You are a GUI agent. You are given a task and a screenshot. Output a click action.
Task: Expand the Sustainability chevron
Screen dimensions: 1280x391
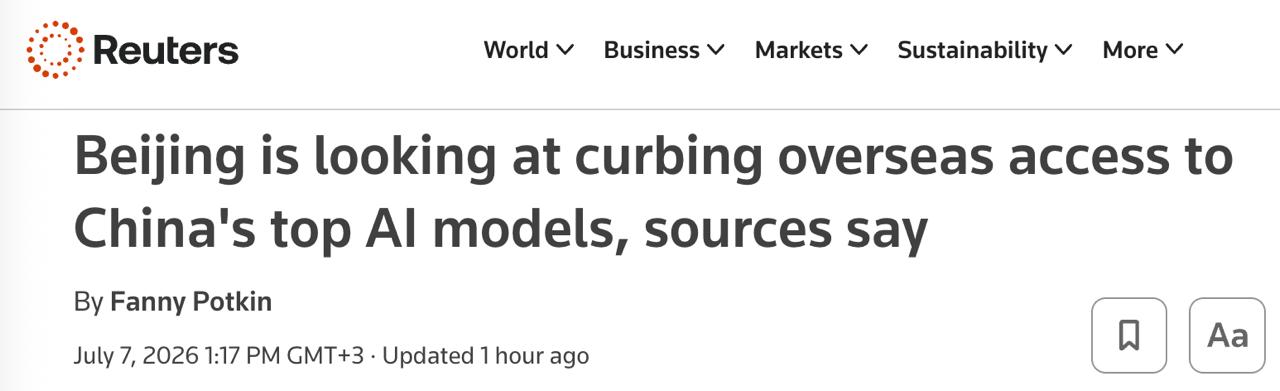click(x=1063, y=50)
